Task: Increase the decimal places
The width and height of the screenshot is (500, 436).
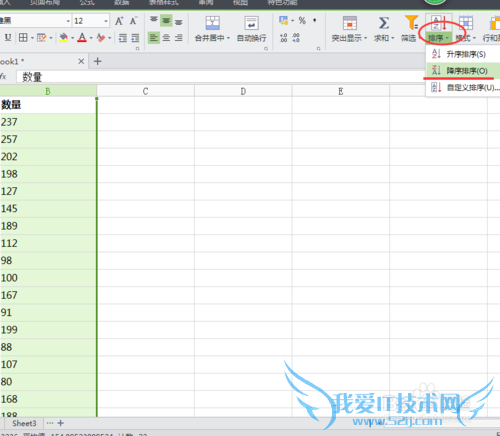Action: tap(283, 38)
